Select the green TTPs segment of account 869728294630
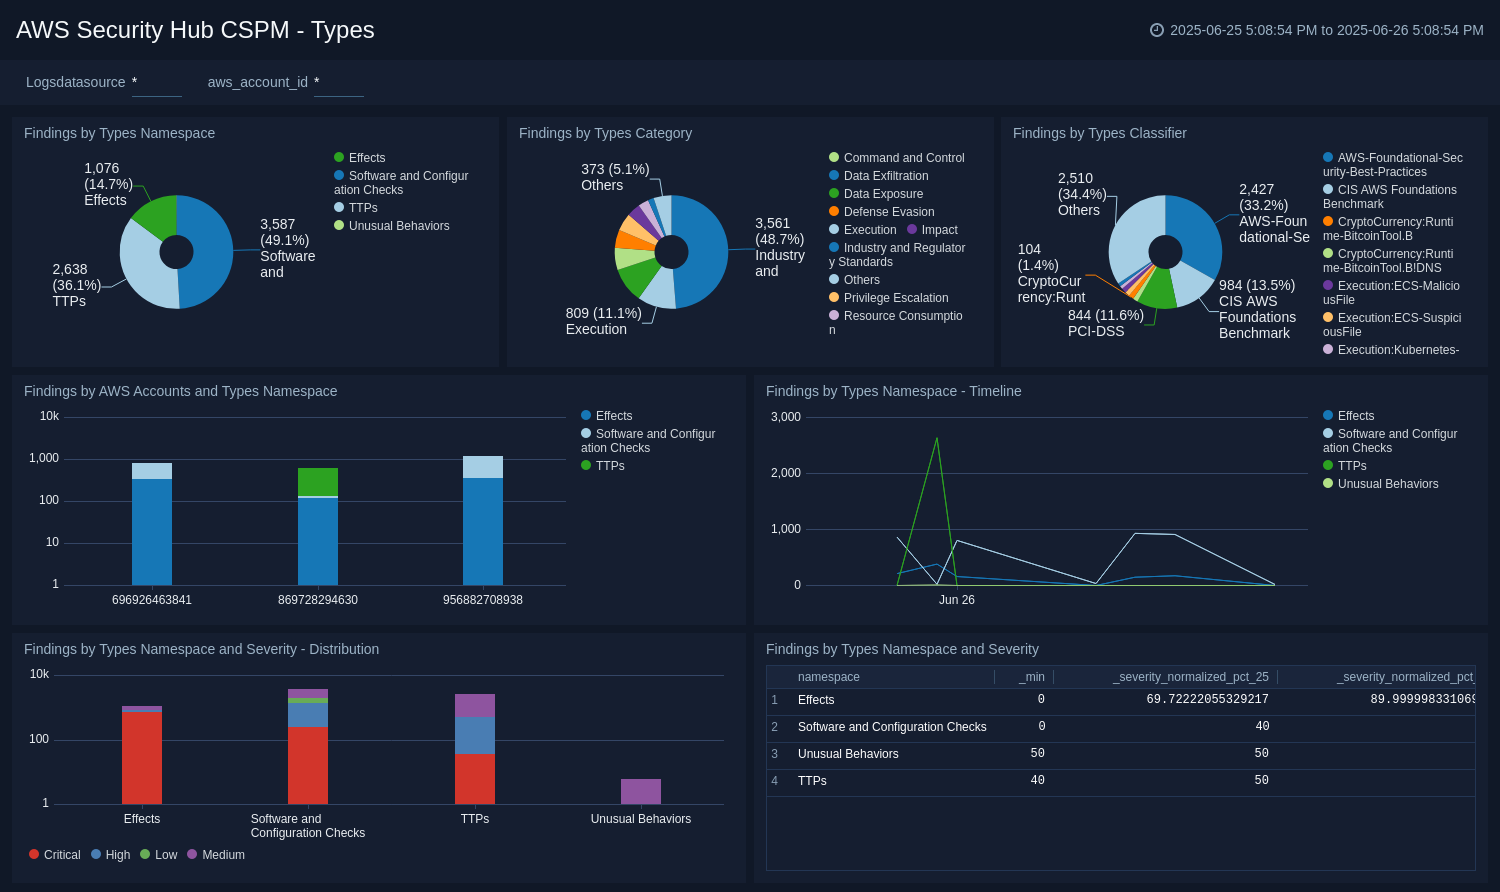The height and width of the screenshot is (892, 1500). [318, 482]
